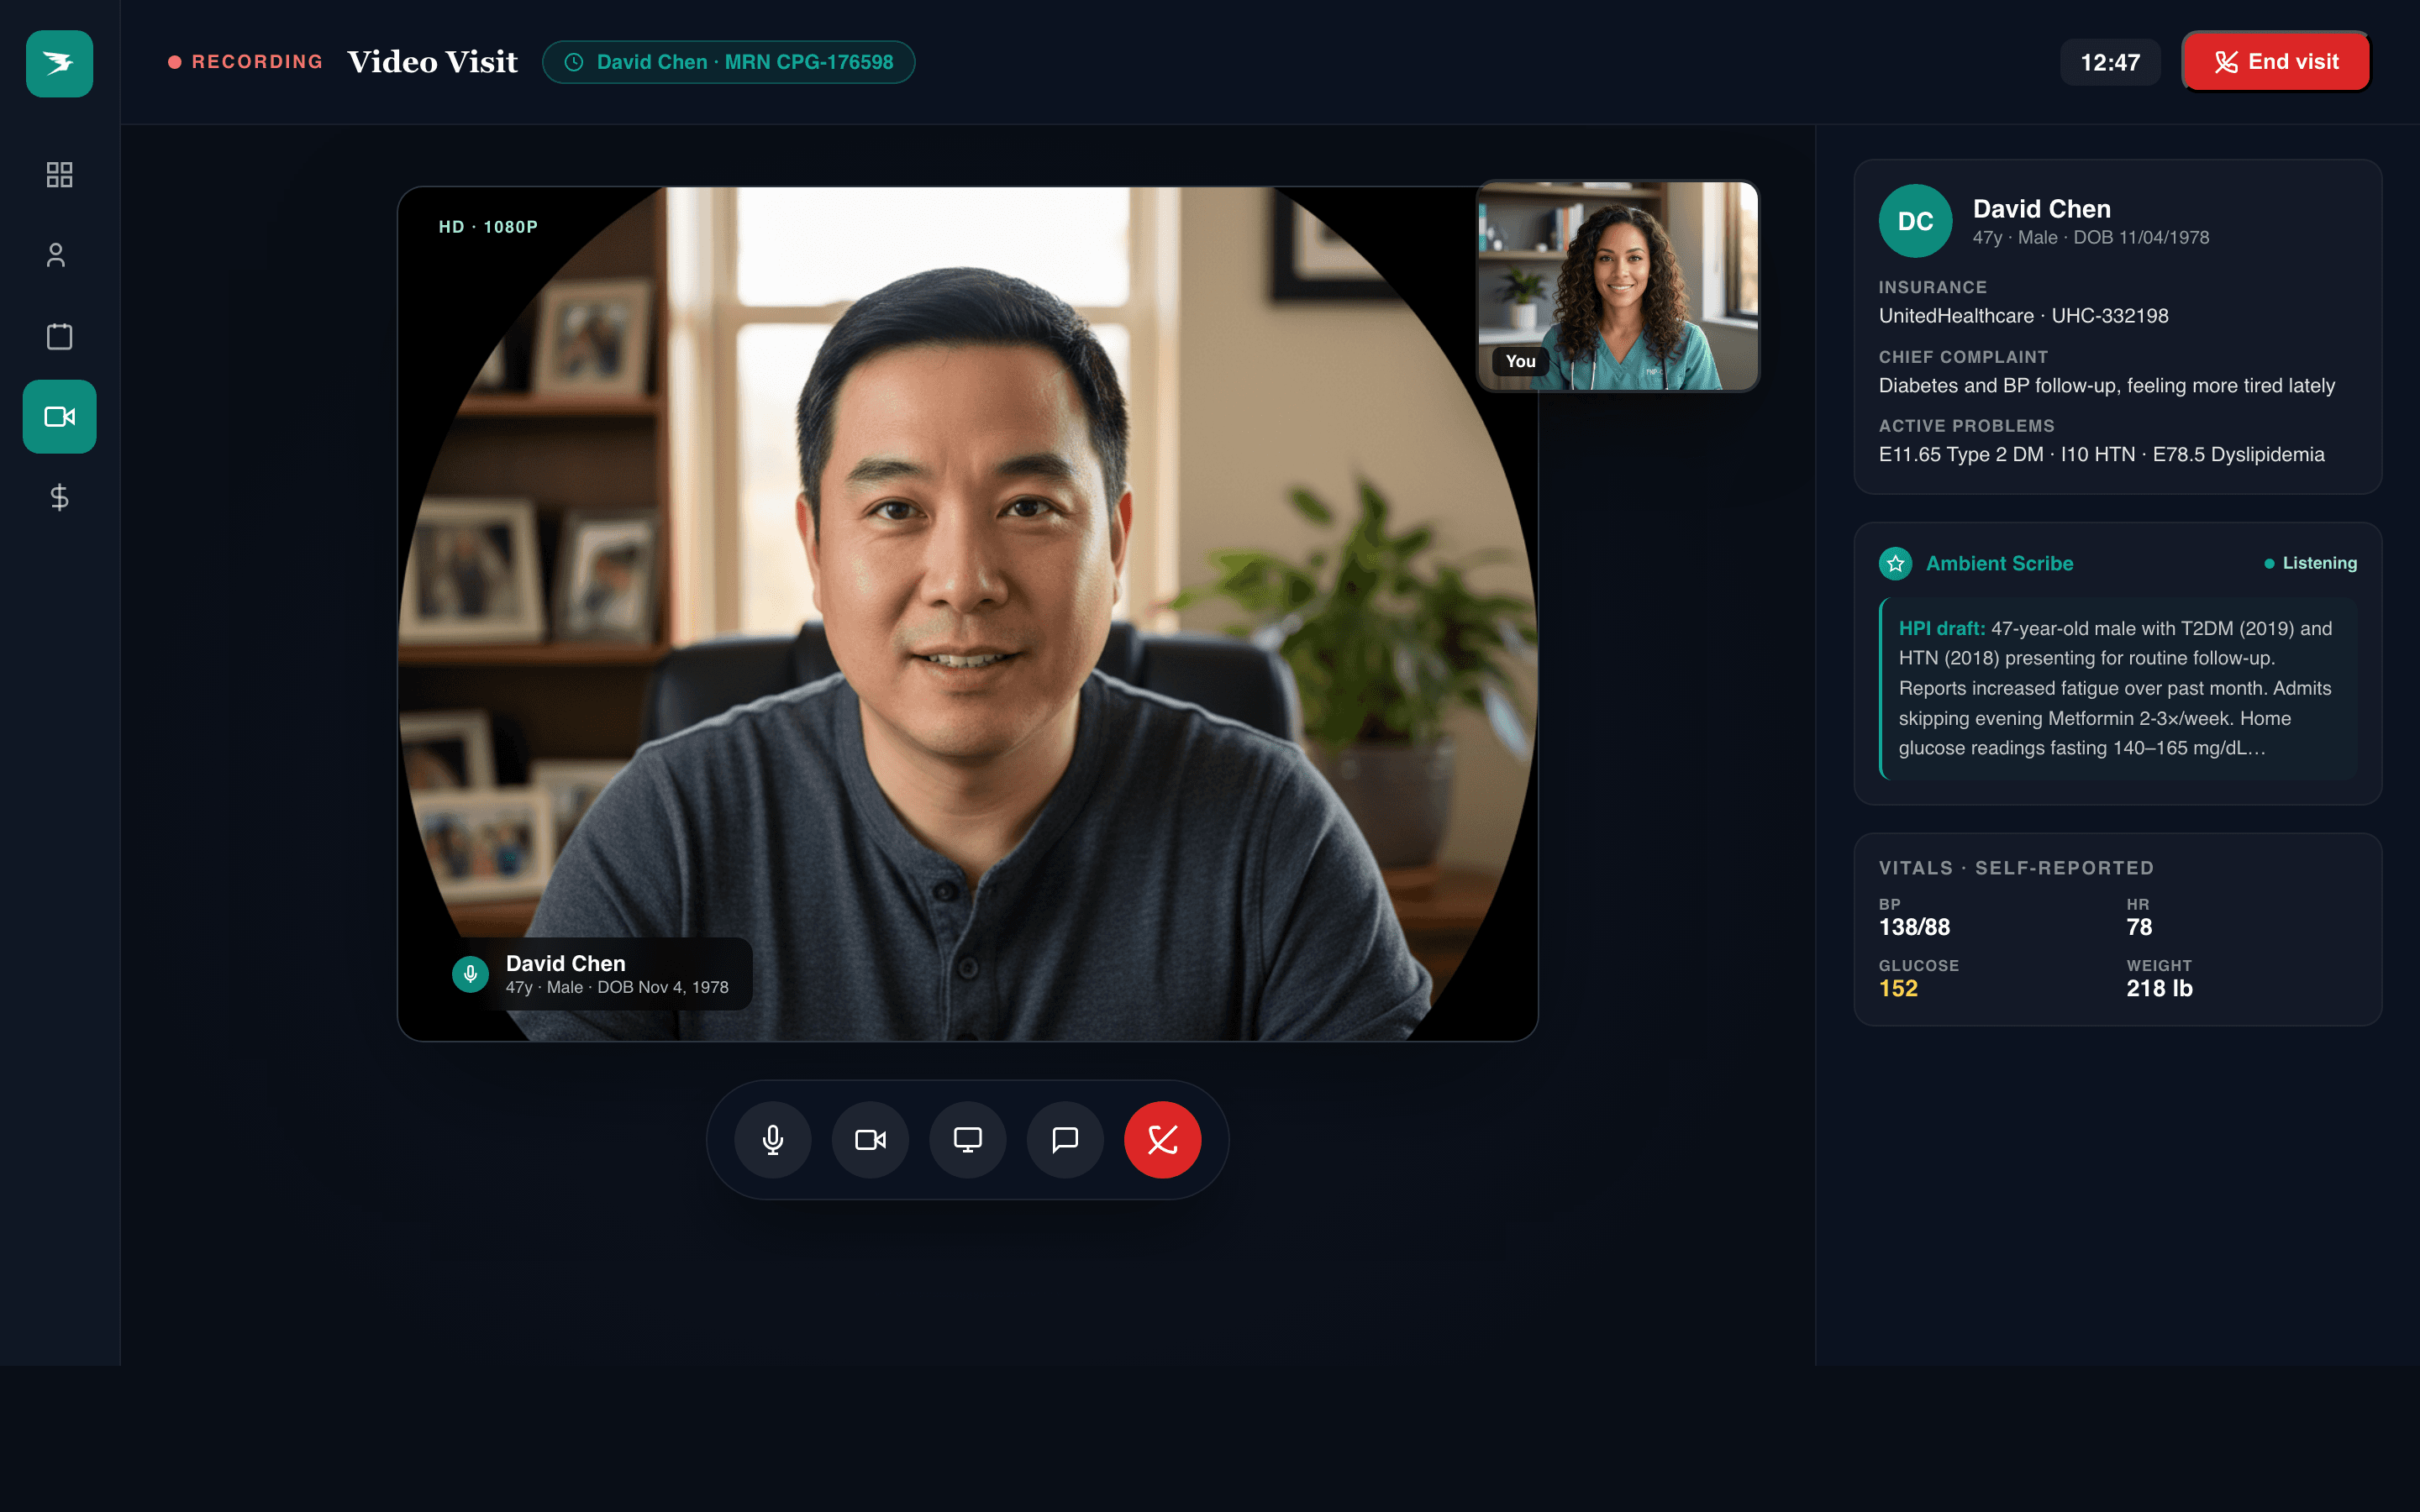
Task: Turn off your camera
Action: [870, 1139]
